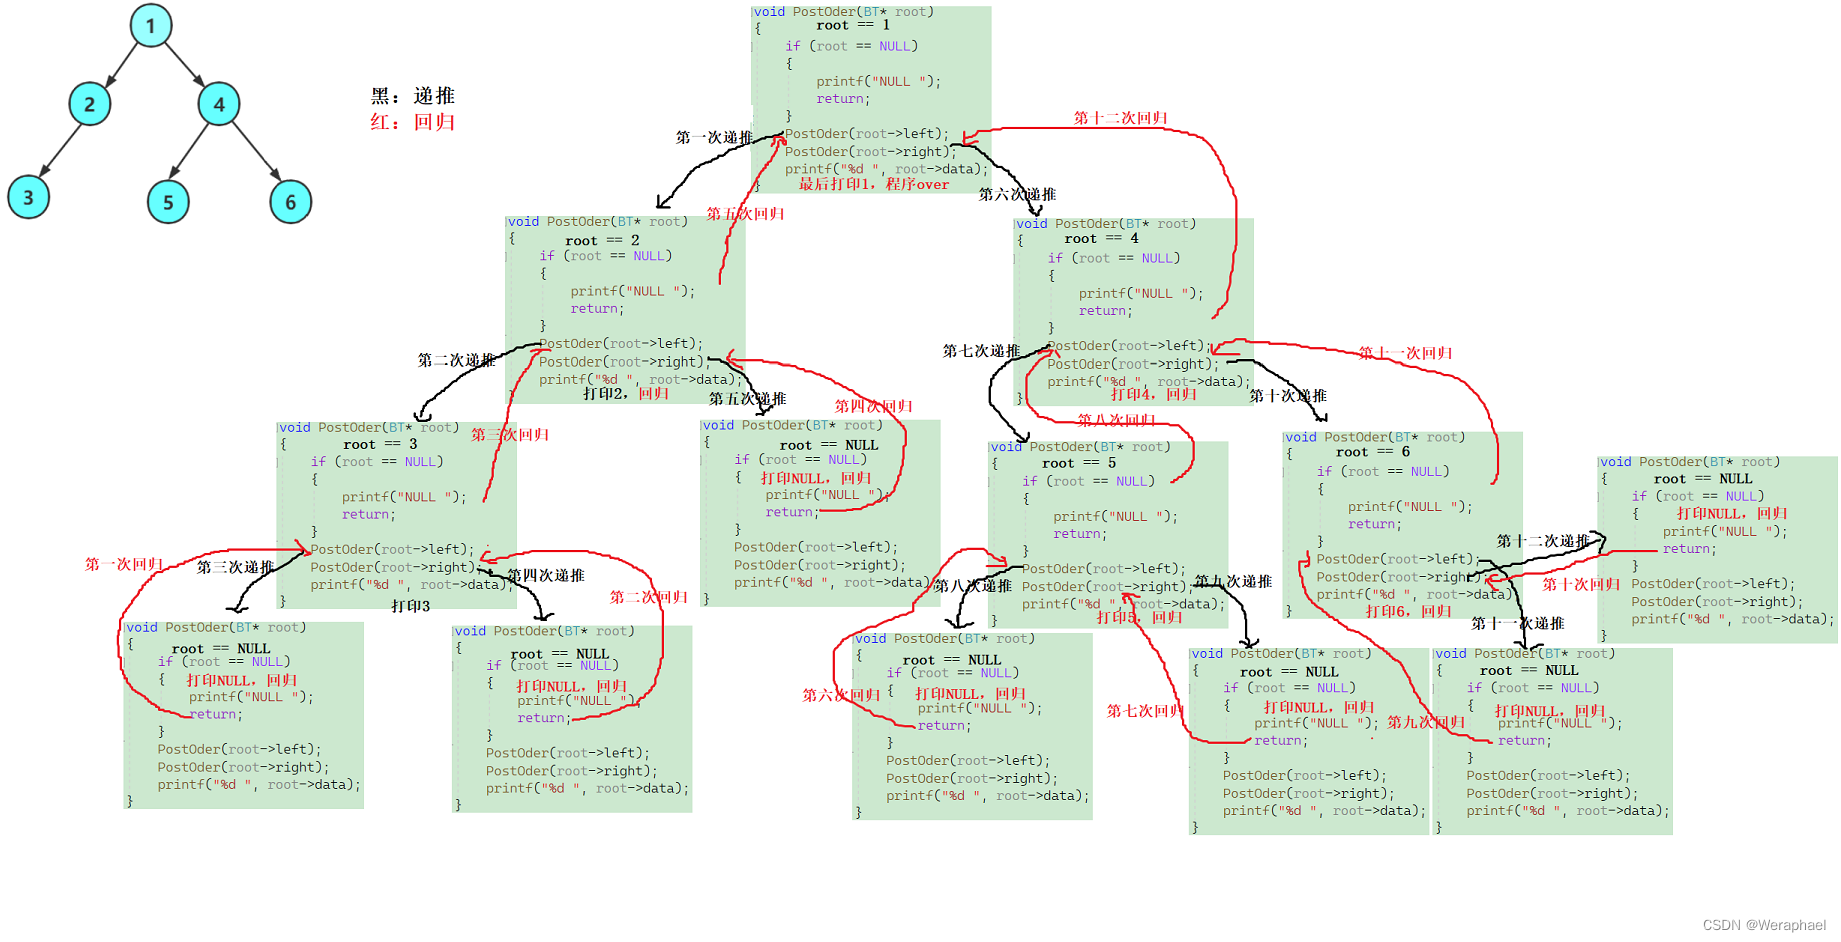Click the red '第十次回归' label

point(1581,584)
